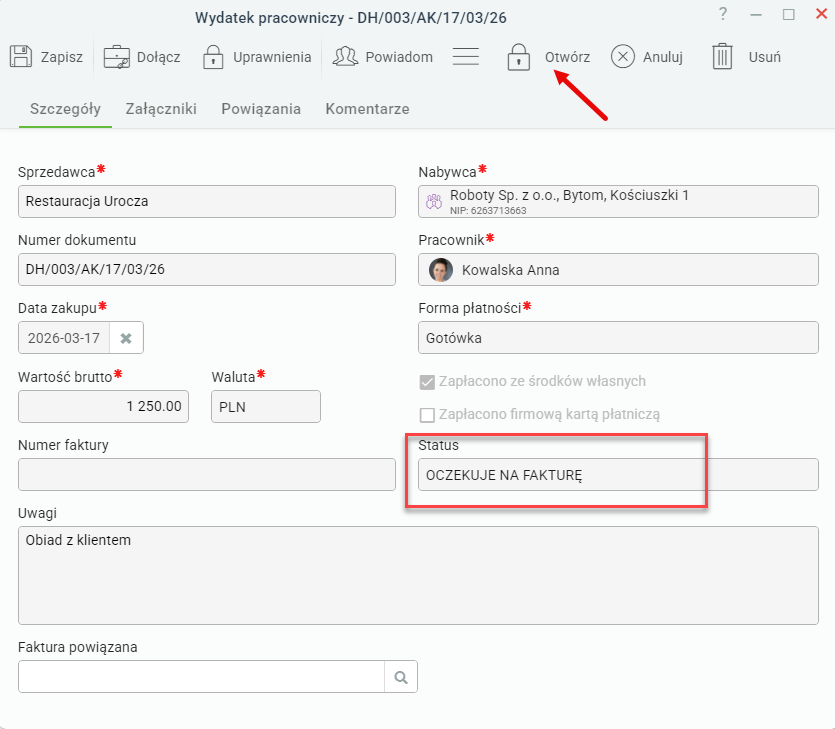
Task: Open the Status field selector
Action: click(x=618, y=474)
